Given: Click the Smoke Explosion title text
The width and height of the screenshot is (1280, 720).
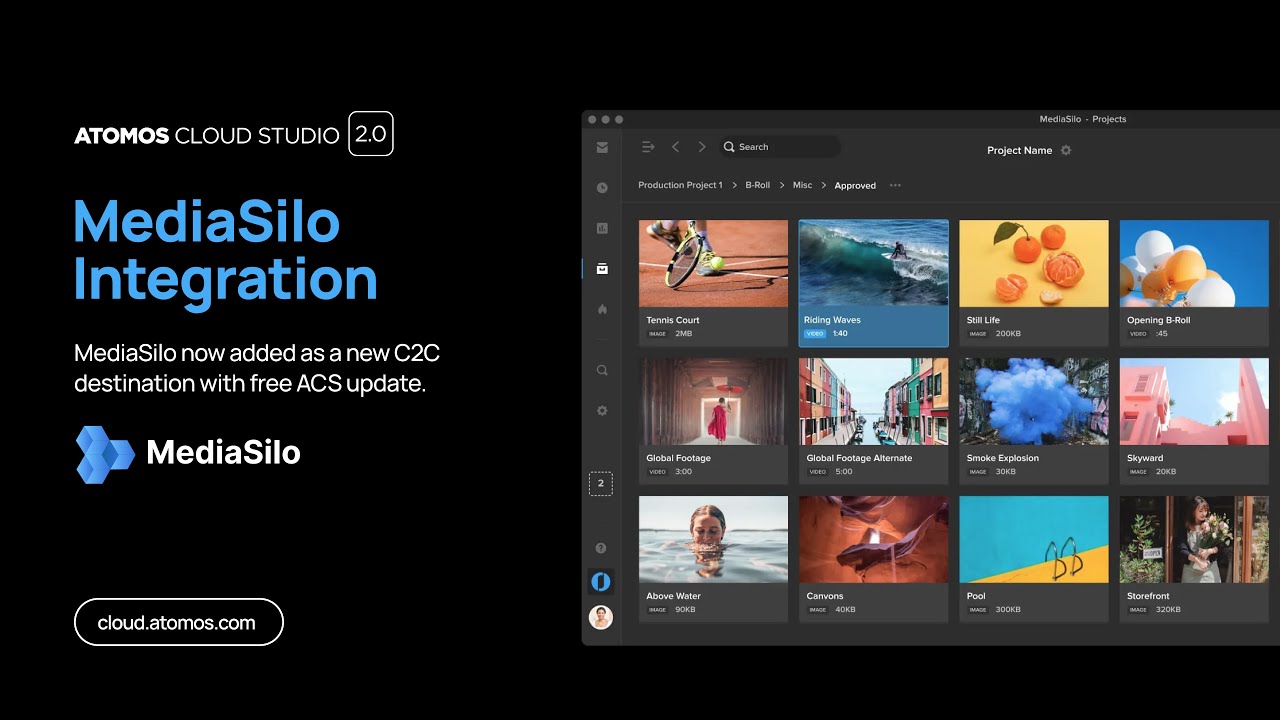Looking at the screenshot, I should pyautogui.click(x=1003, y=458).
